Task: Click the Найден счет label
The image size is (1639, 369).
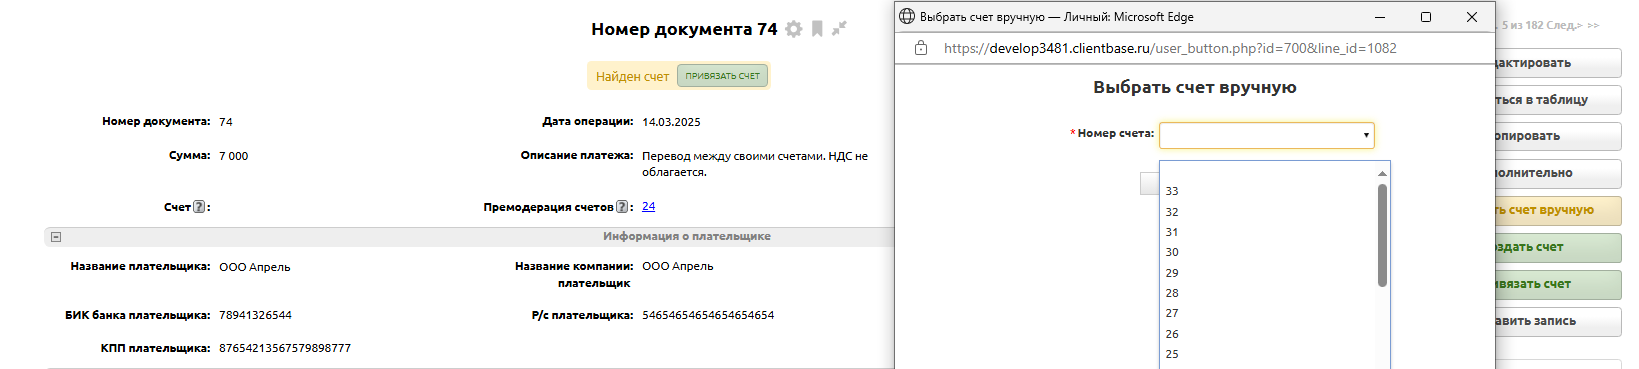Action: [x=632, y=77]
